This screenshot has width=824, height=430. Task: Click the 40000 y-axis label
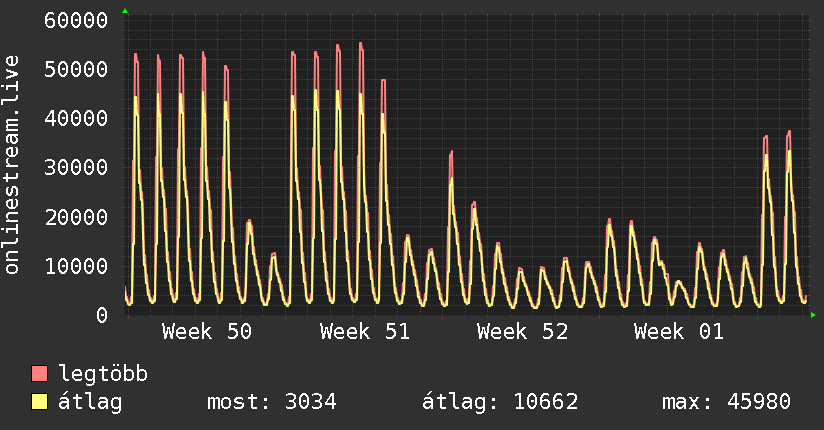click(76, 118)
